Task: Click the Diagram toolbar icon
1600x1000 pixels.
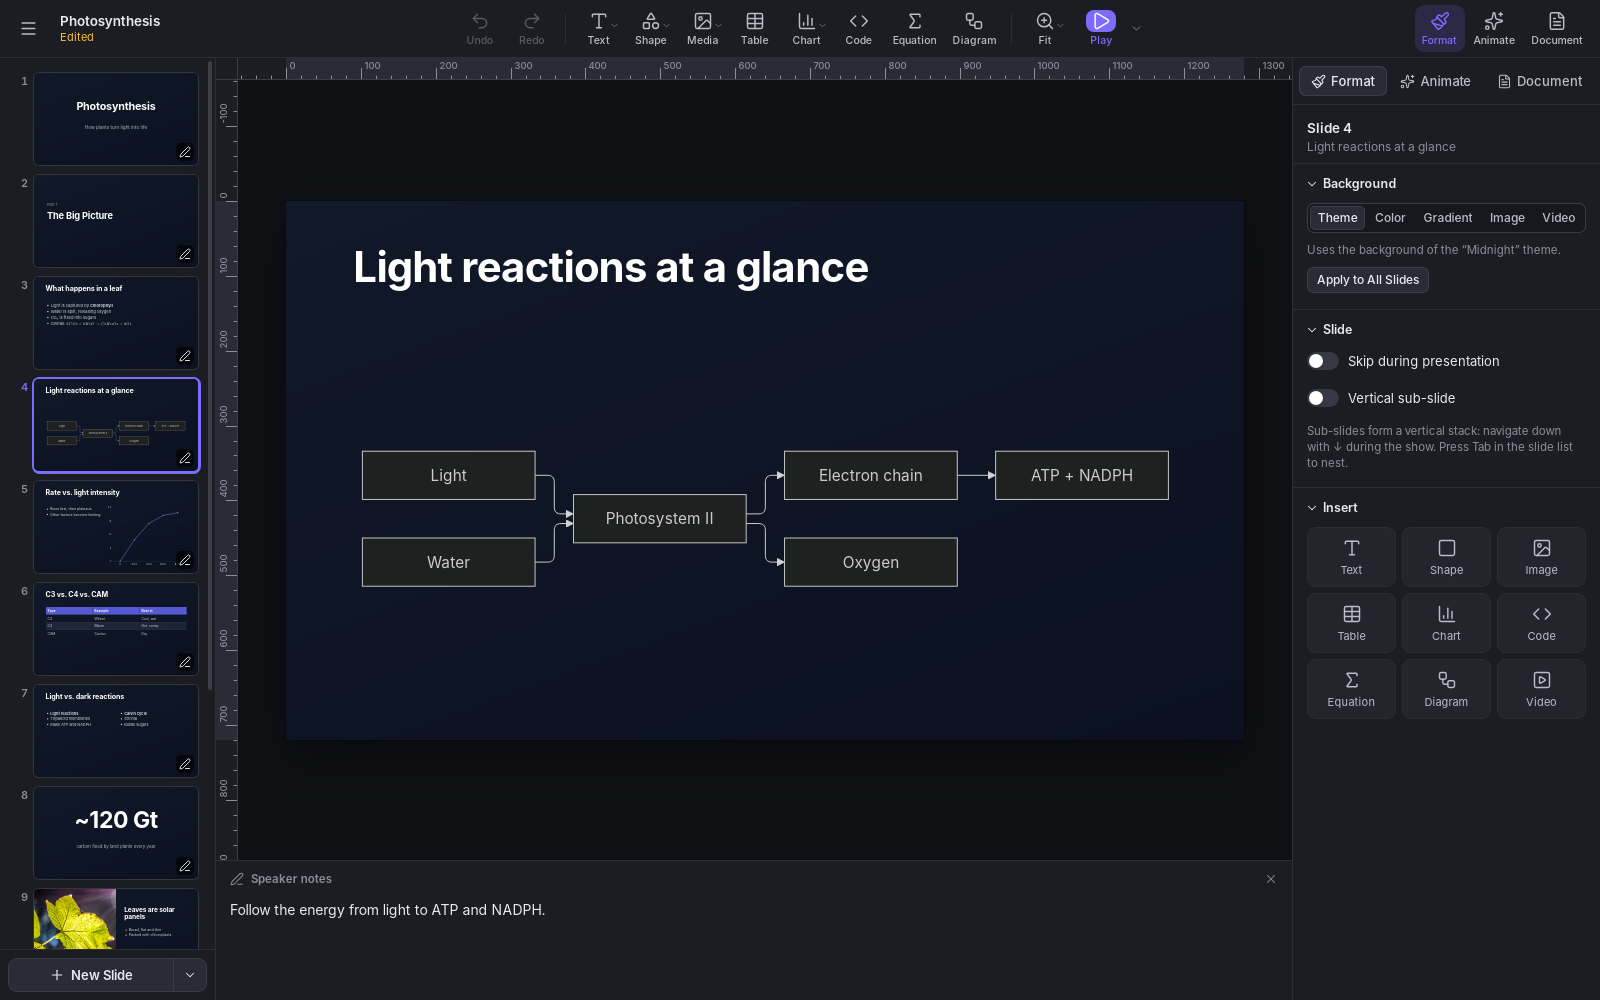Action: pos(974,28)
